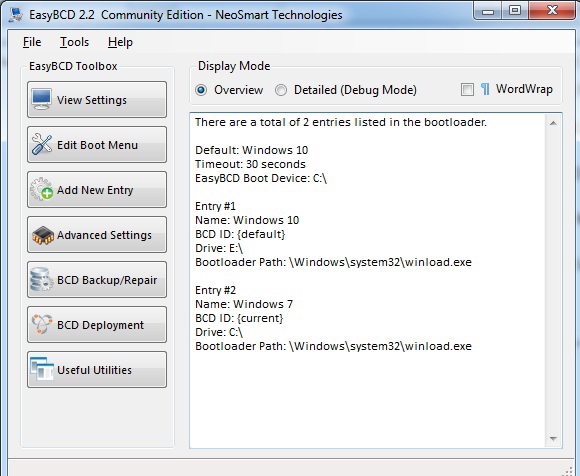Close the EasyBCD window
Viewport: 580px width, 476px height.
click(552, 11)
